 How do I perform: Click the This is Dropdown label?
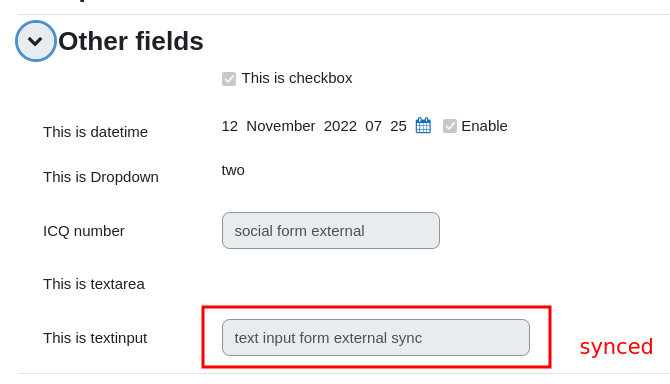[x=101, y=177]
